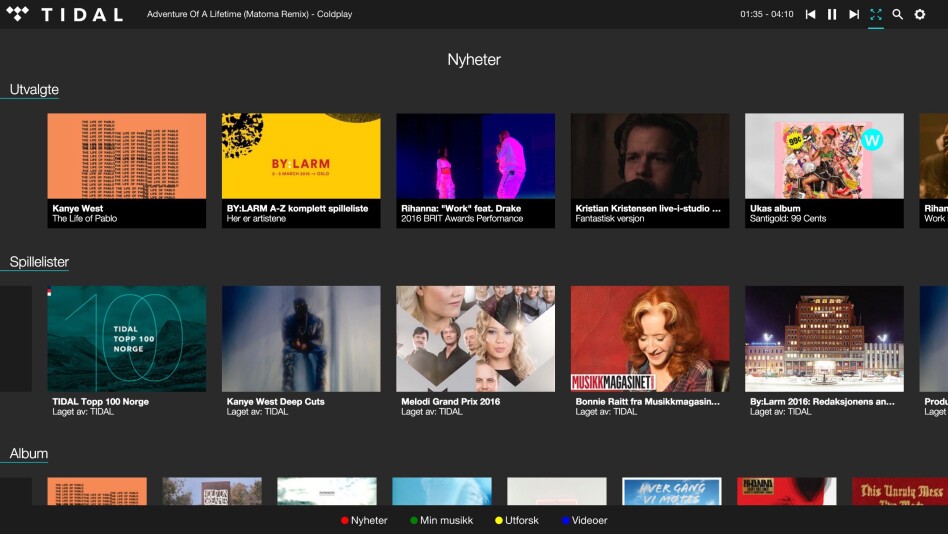Open the Spillelister section heading
This screenshot has width=948, height=534.
pos(39,262)
